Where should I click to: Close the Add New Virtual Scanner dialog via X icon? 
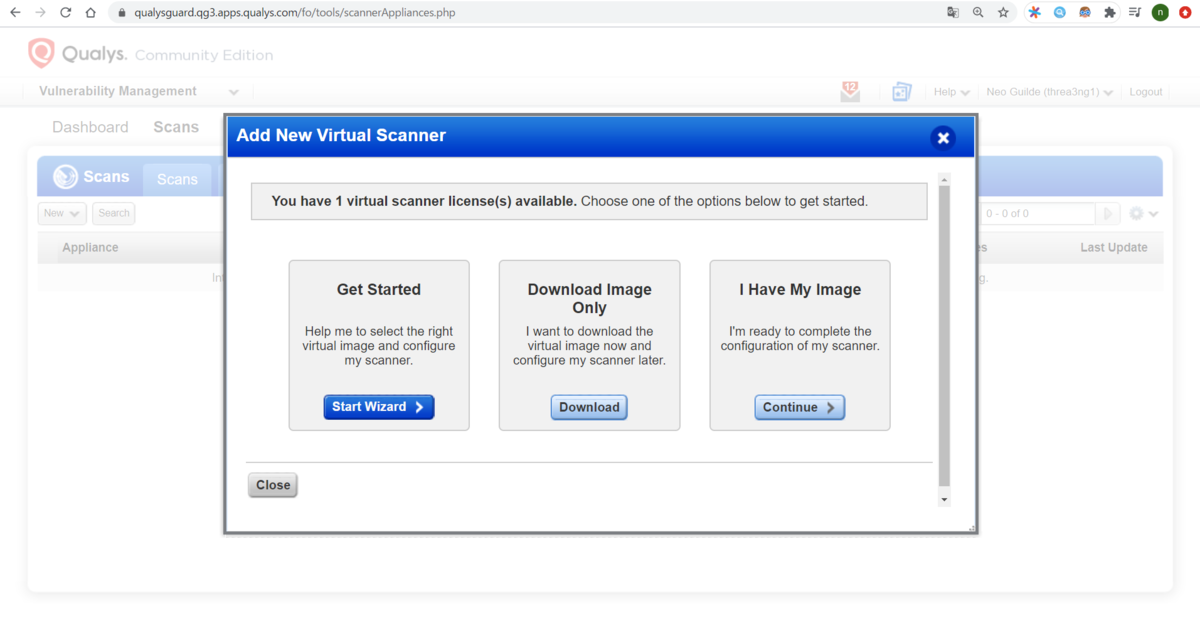click(942, 138)
